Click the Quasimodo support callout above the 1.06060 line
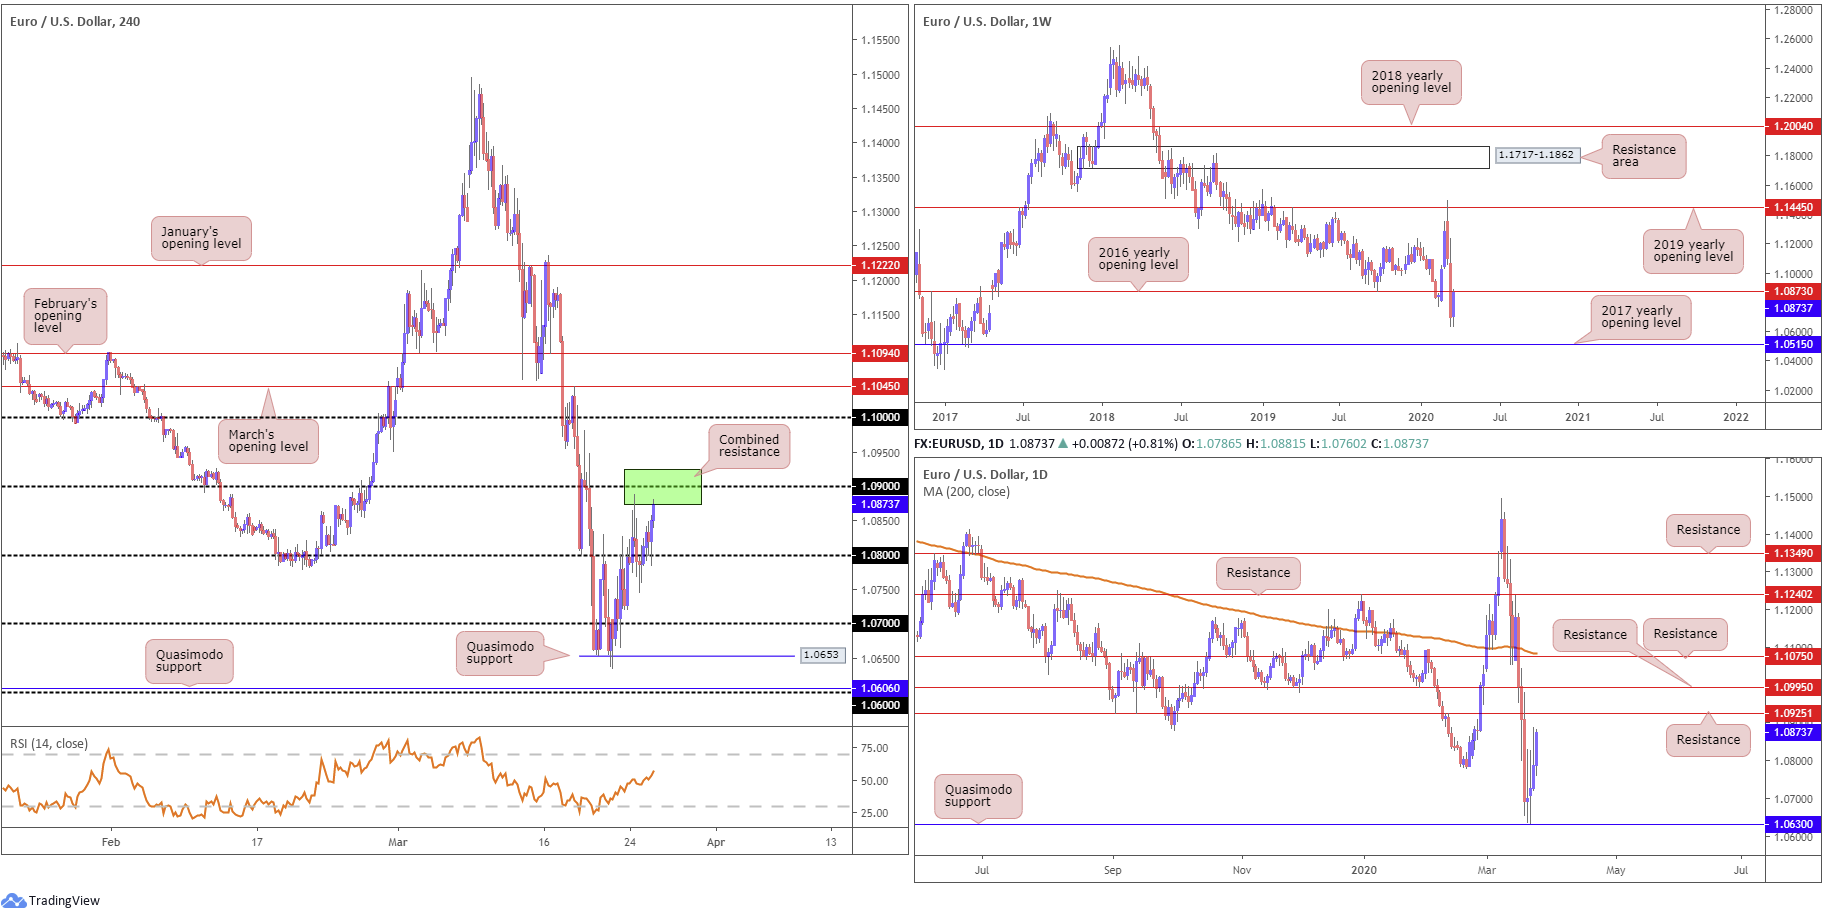This screenshot has width=1822, height=911. click(x=189, y=661)
